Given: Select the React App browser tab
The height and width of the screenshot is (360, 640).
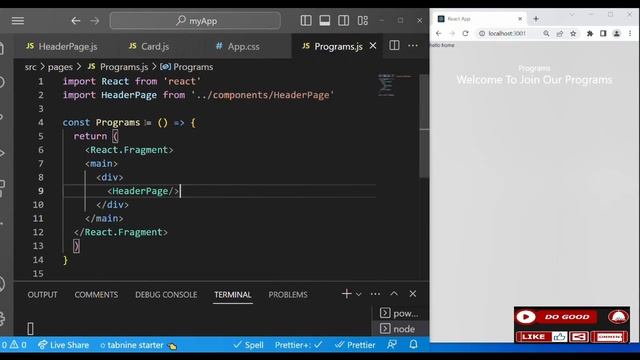Looking at the screenshot, I should [480, 19].
